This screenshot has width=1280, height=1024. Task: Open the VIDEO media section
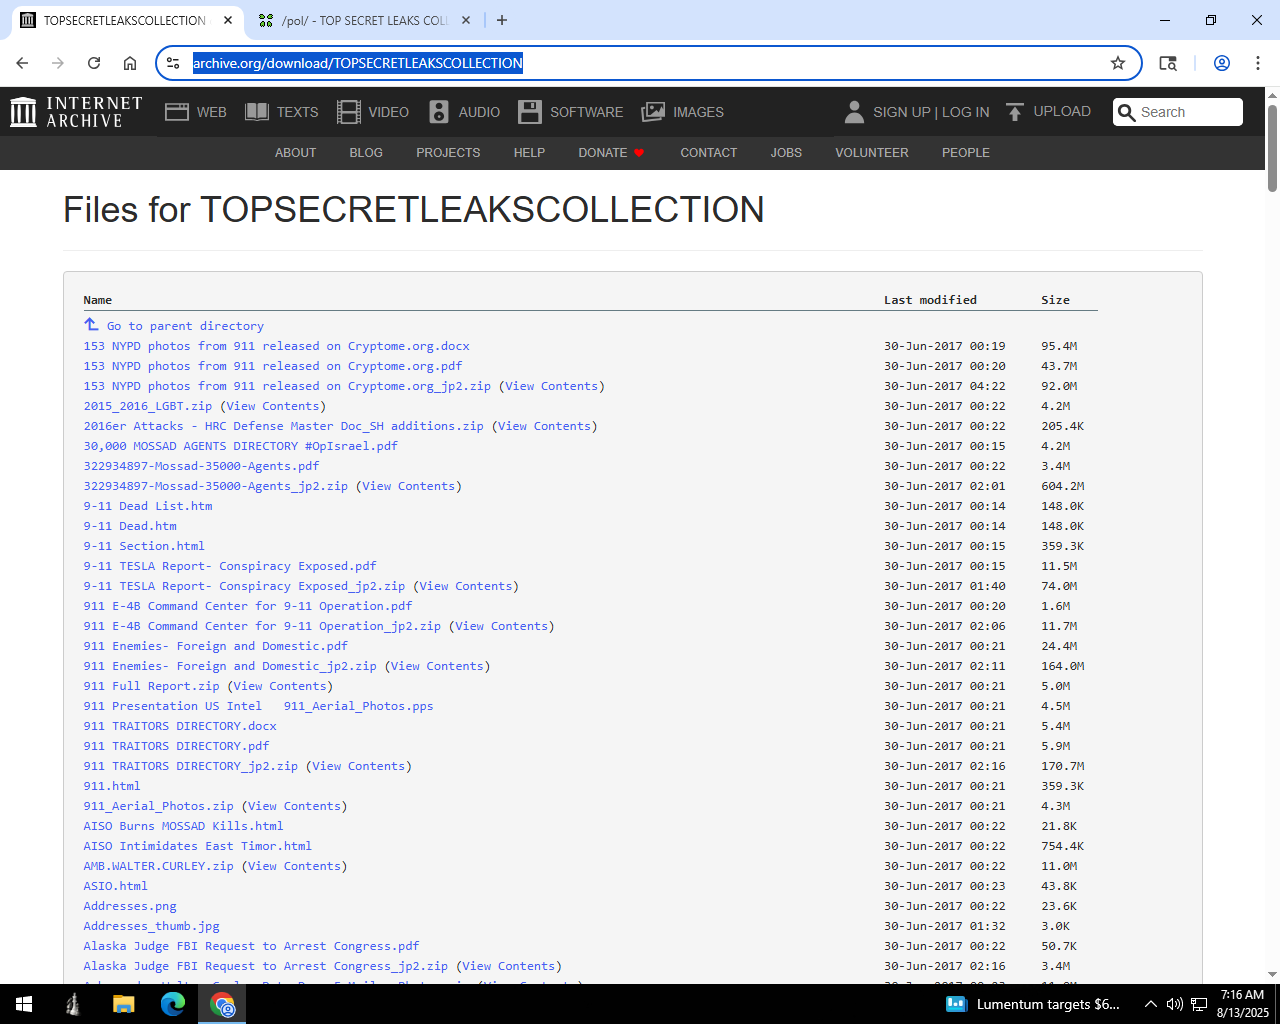[373, 112]
